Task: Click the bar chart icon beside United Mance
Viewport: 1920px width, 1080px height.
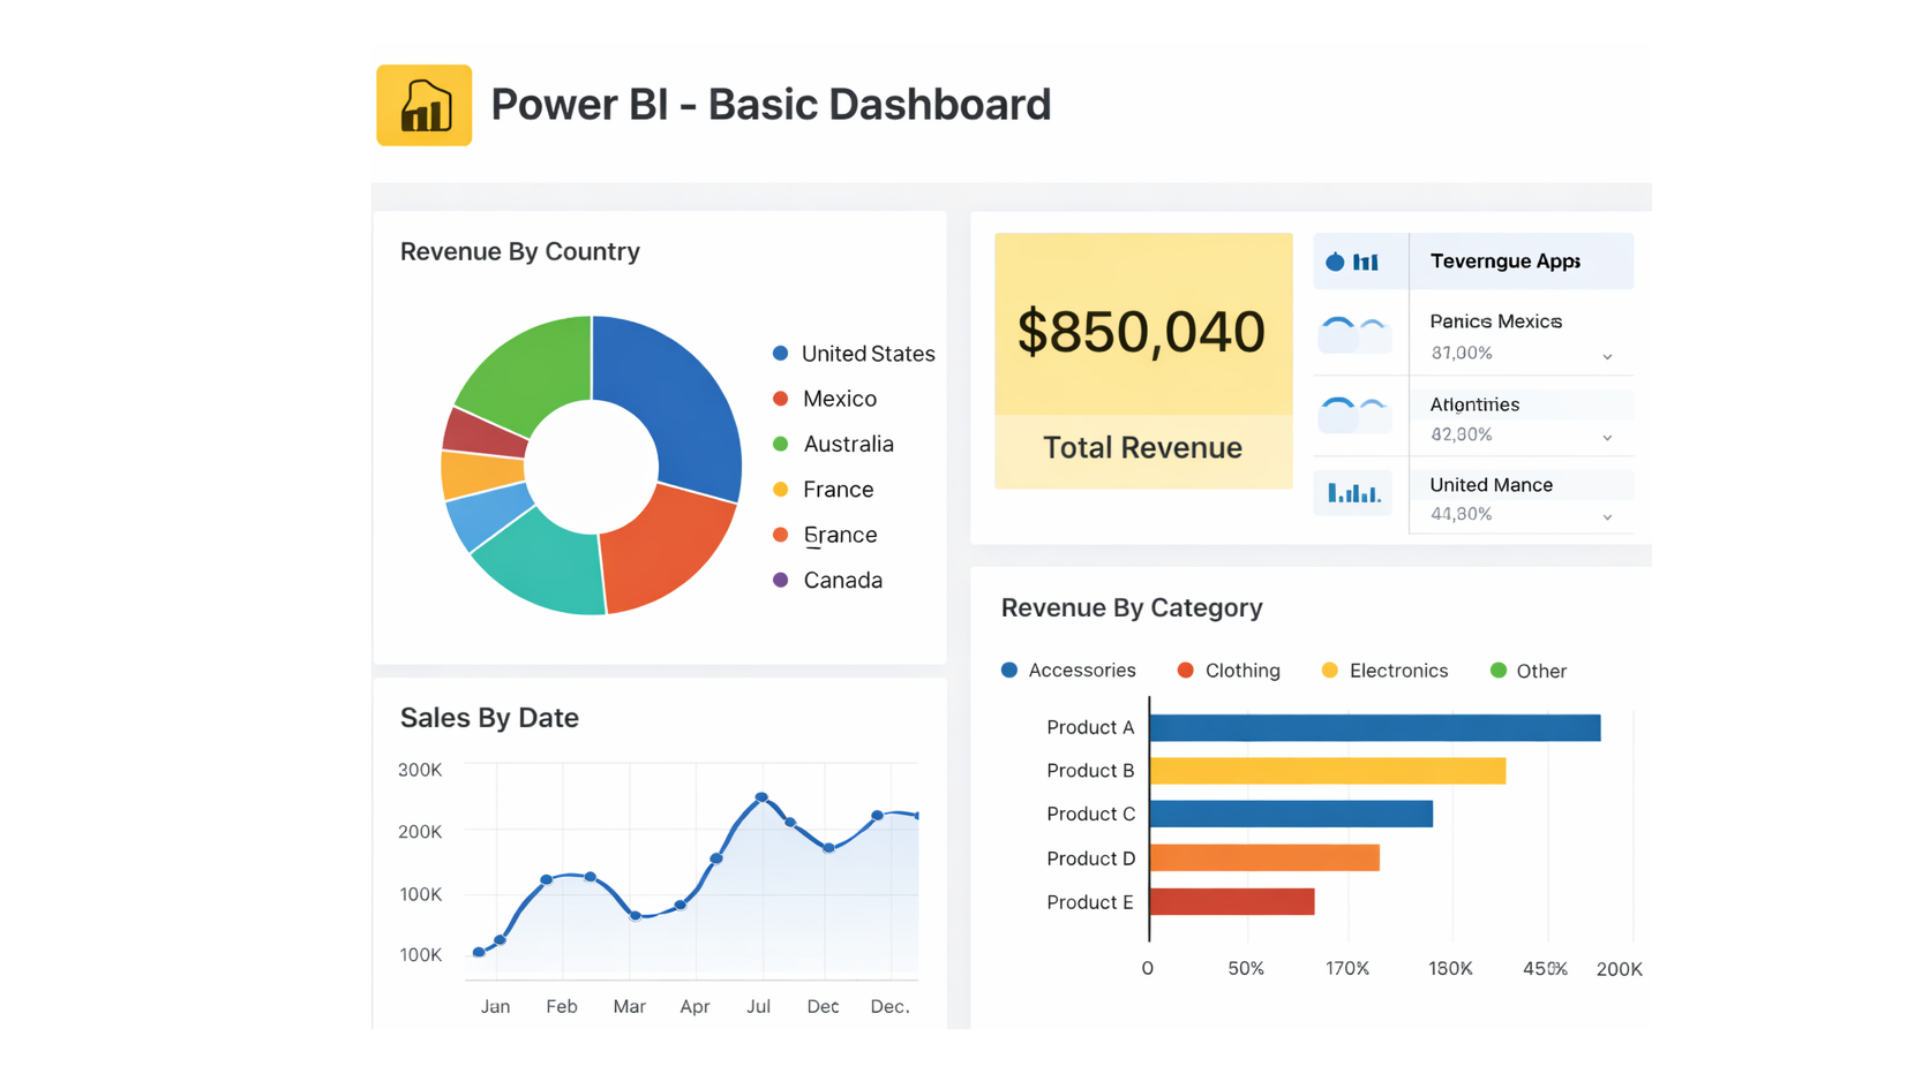Action: click(1353, 493)
